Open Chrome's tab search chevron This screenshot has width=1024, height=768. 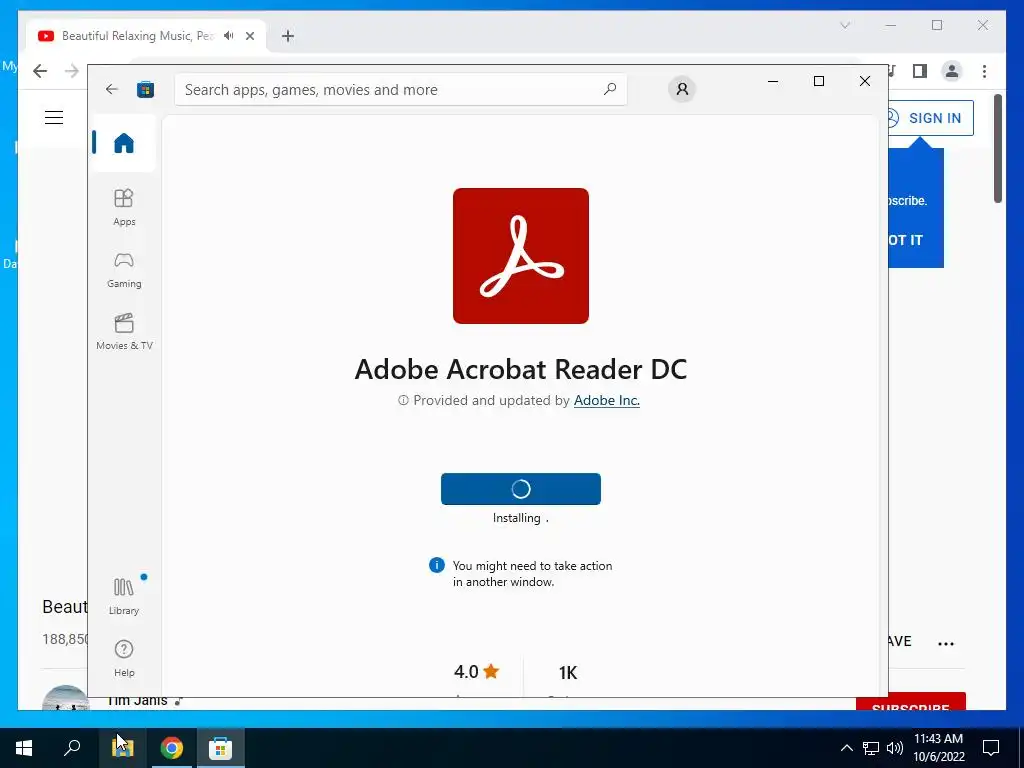click(845, 25)
